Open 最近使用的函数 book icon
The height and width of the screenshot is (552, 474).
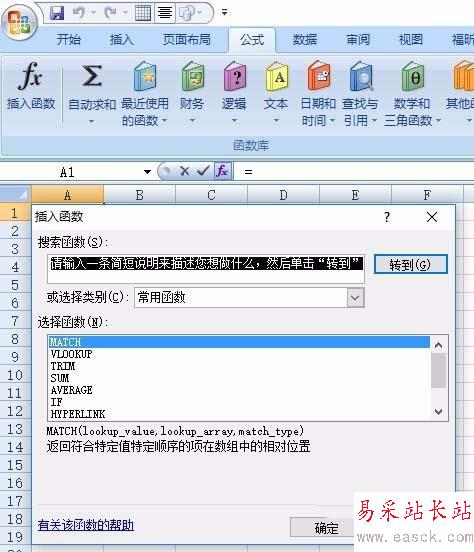pos(145,76)
